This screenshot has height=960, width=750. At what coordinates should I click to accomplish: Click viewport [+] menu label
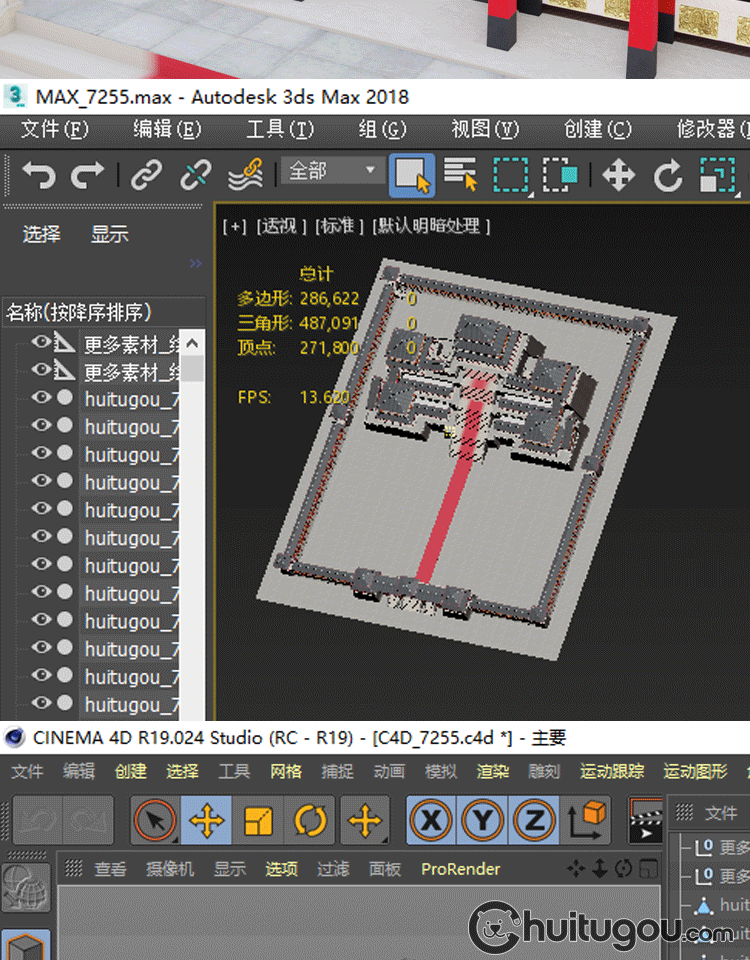click(x=234, y=227)
